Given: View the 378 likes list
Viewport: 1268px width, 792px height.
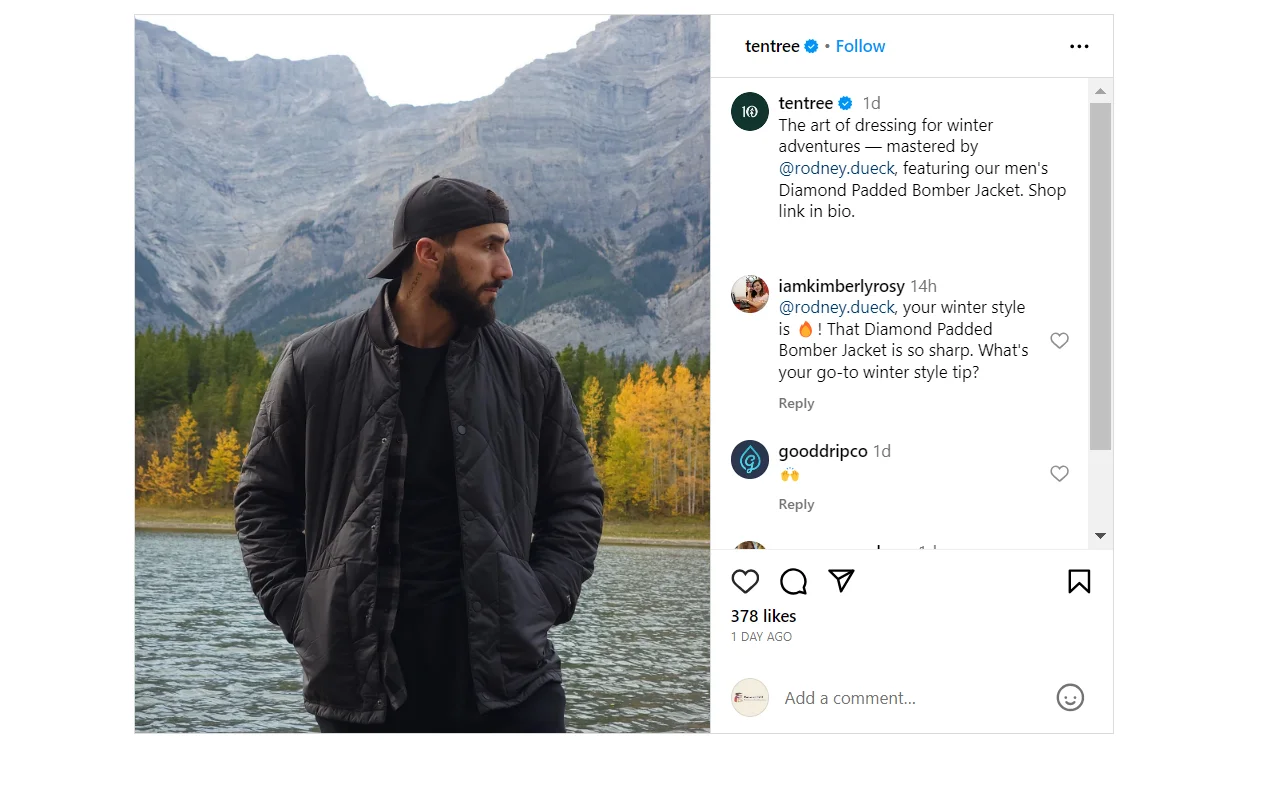Looking at the screenshot, I should (x=763, y=616).
